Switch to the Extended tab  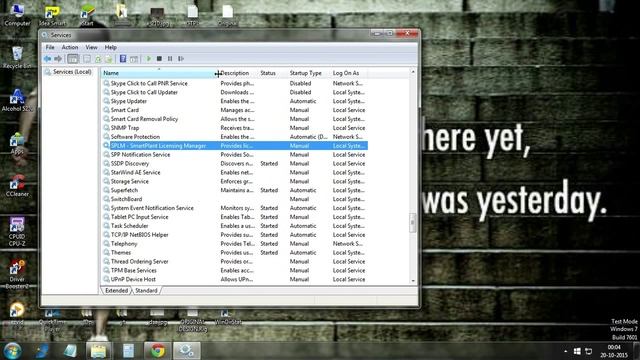tap(116, 291)
